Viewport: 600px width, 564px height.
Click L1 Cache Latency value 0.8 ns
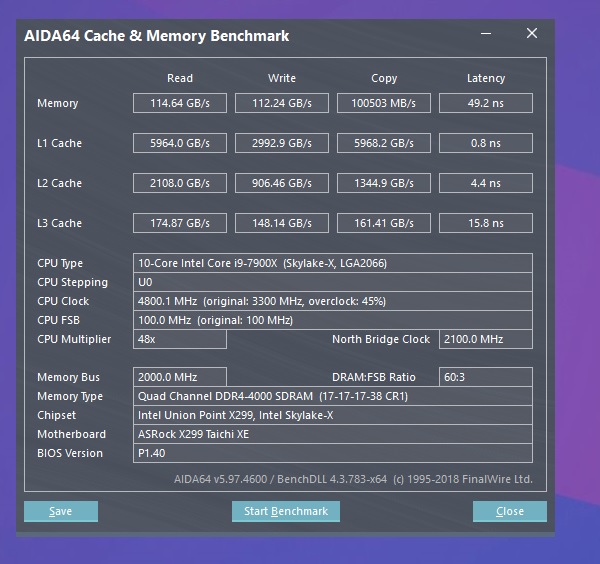click(x=486, y=143)
